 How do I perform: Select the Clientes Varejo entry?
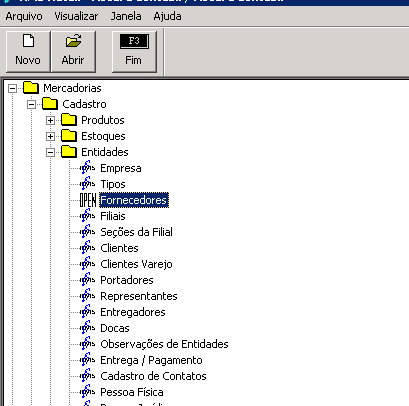click(136, 264)
